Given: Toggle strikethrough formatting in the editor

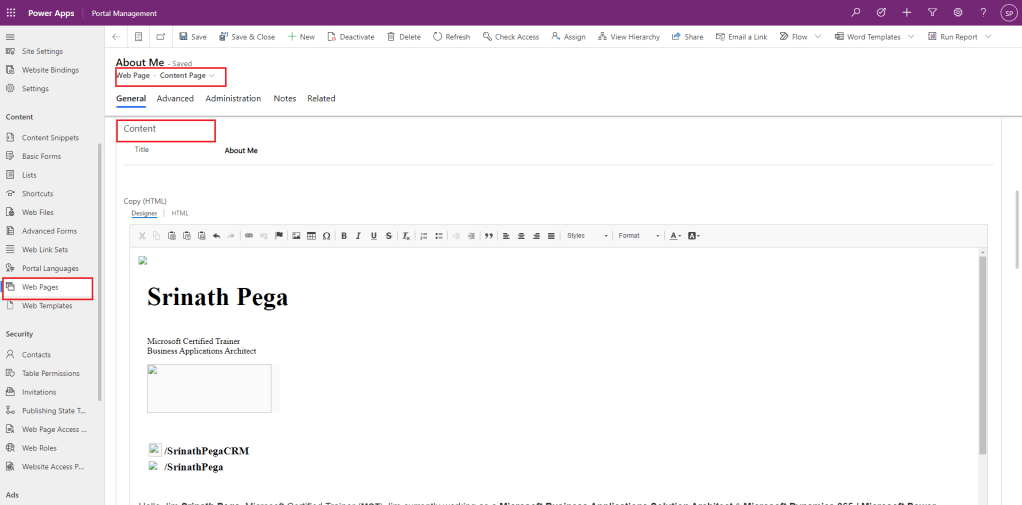Looking at the screenshot, I should tap(388, 236).
